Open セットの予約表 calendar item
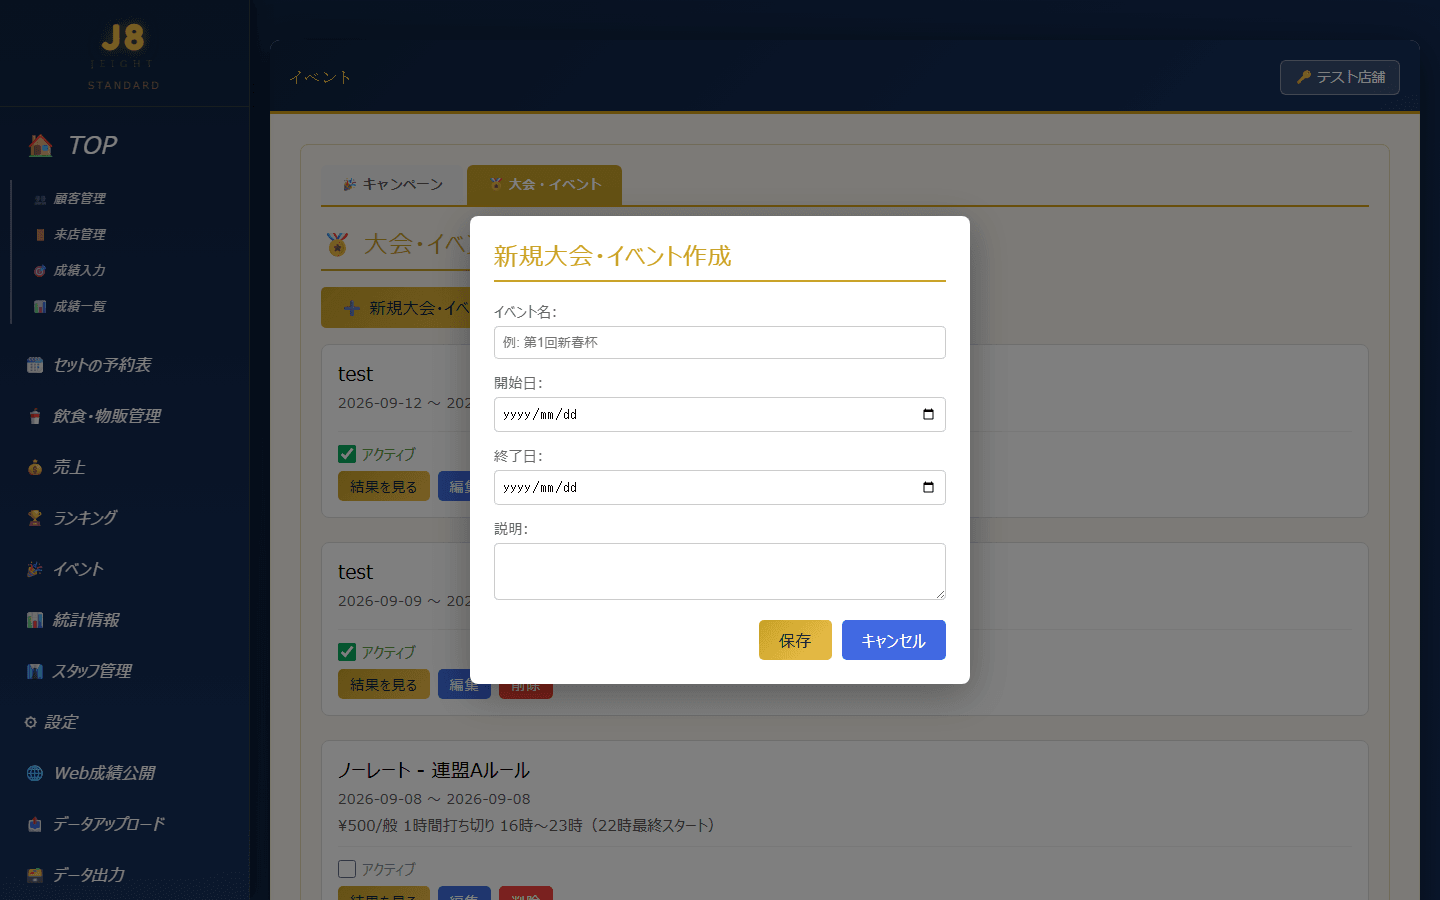 (x=90, y=365)
